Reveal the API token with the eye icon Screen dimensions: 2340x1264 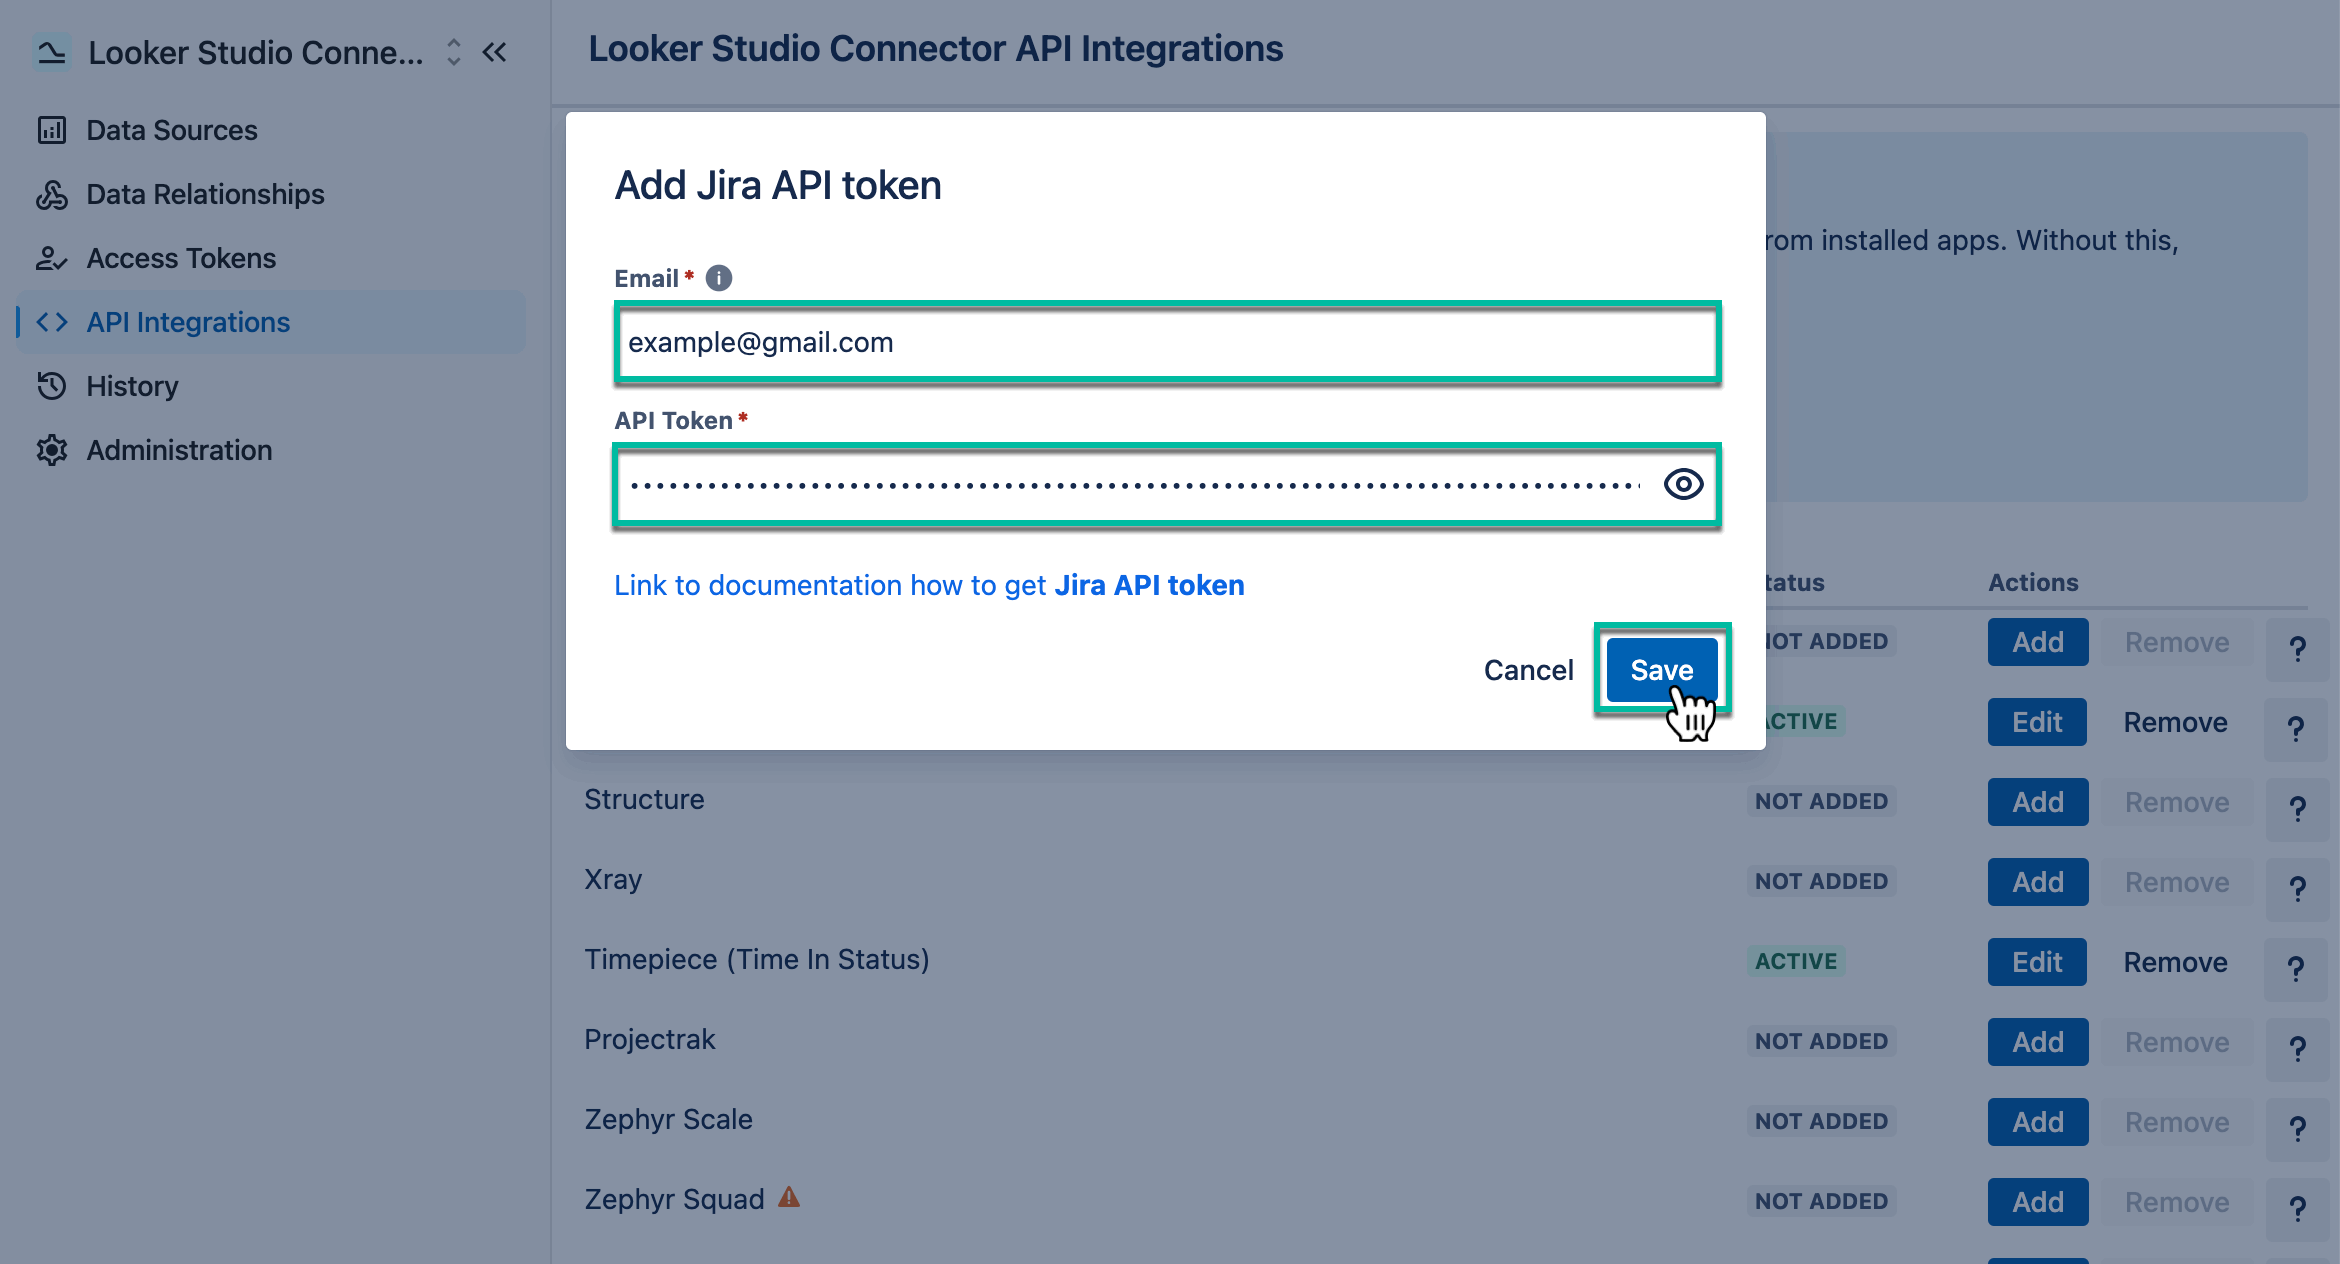pyautogui.click(x=1682, y=483)
